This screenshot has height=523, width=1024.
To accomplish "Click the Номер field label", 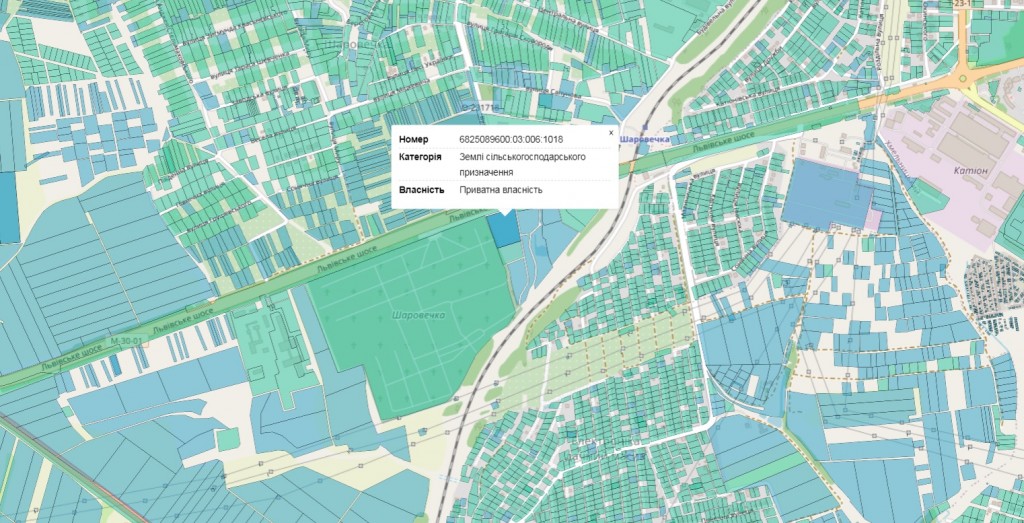I will (413, 139).
